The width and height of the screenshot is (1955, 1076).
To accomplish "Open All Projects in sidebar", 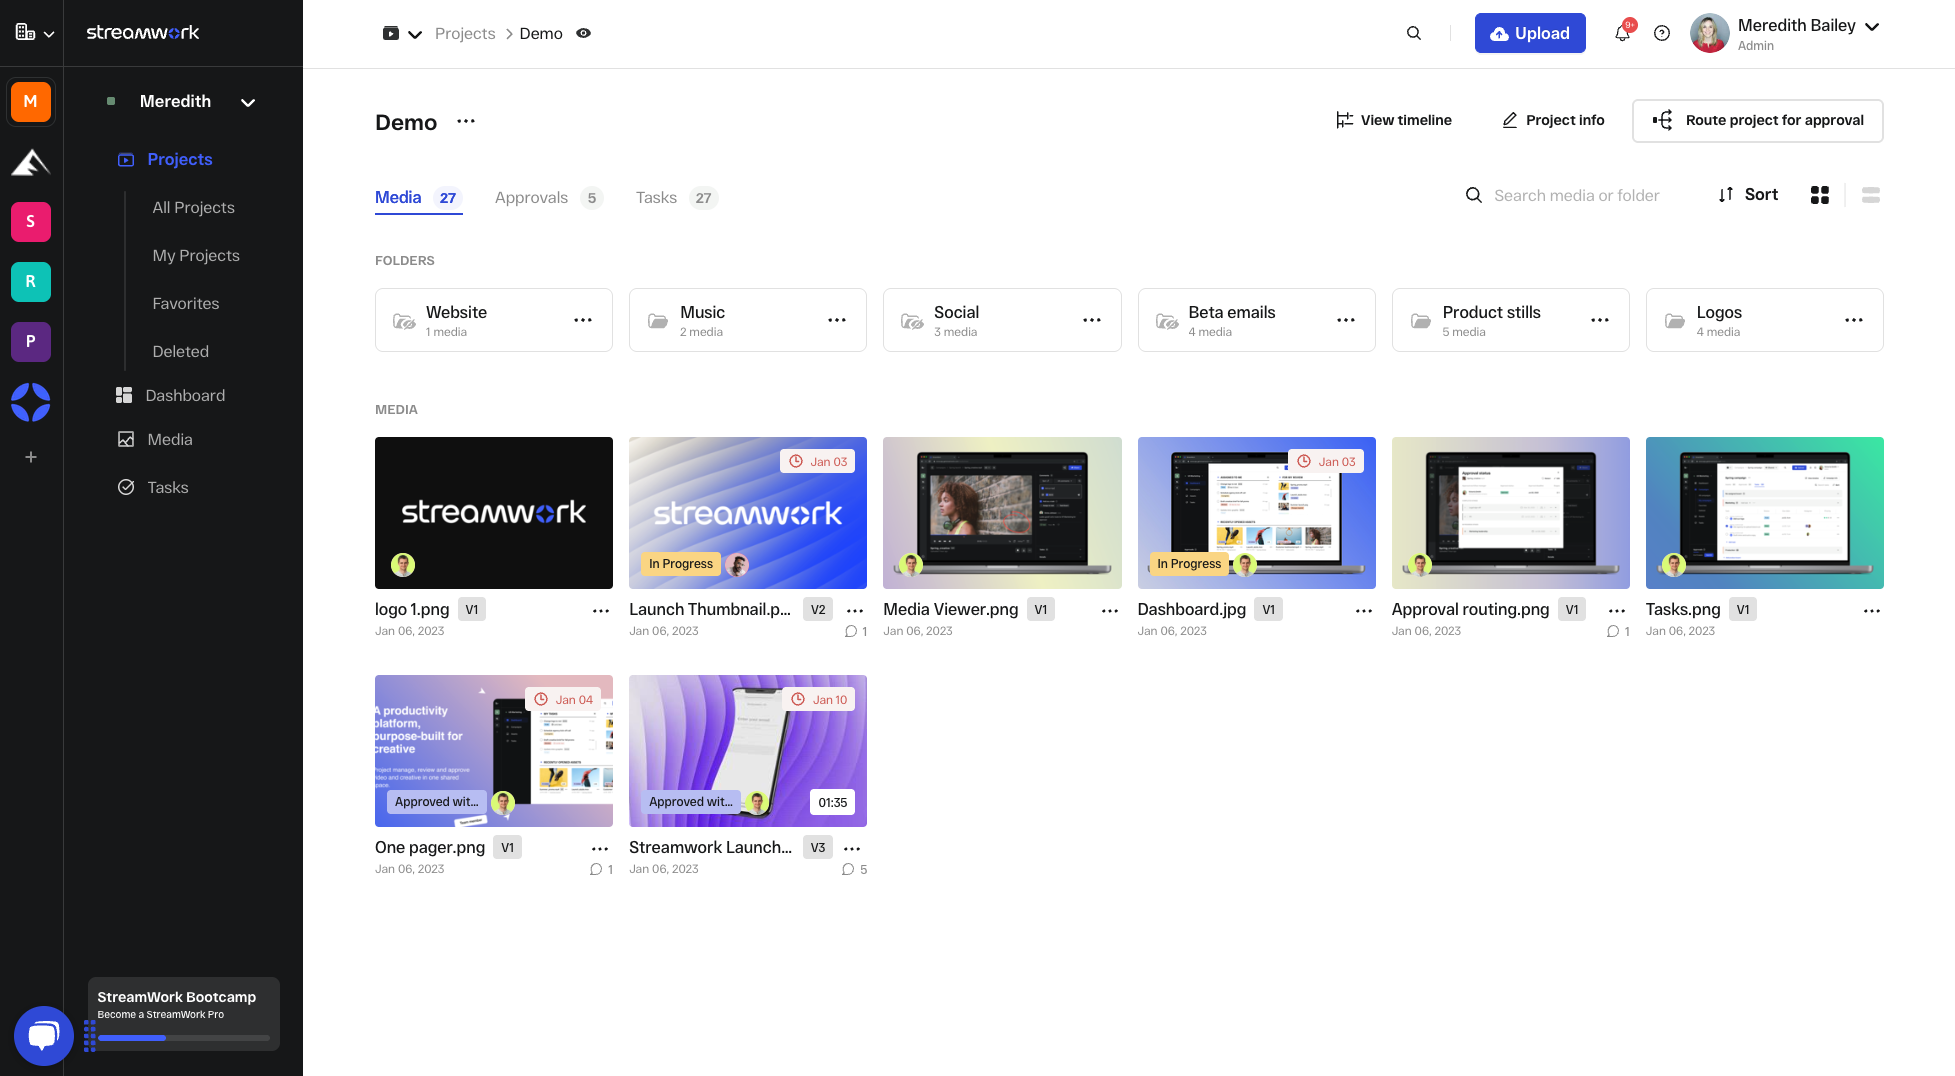I will coord(194,207).
